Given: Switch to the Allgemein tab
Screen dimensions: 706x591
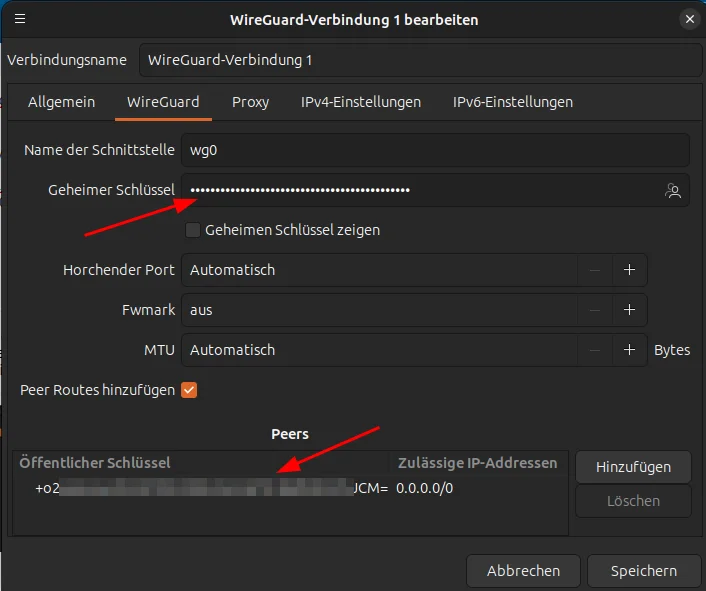Looking at the screenshot, I should point(62,102).
